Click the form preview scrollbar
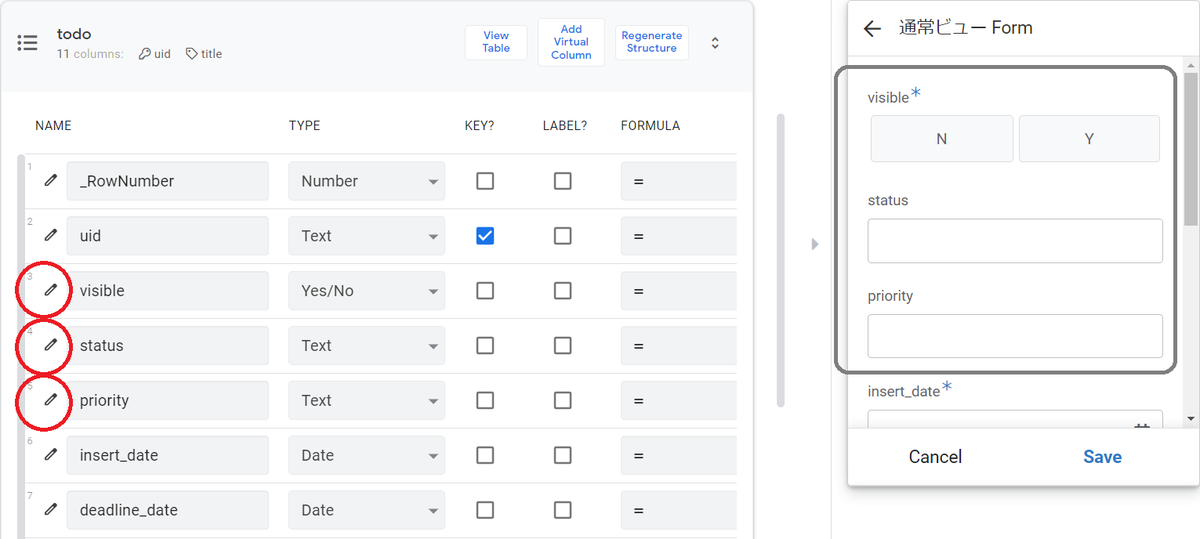The image size is (1200, 539). coord(1190,150)
